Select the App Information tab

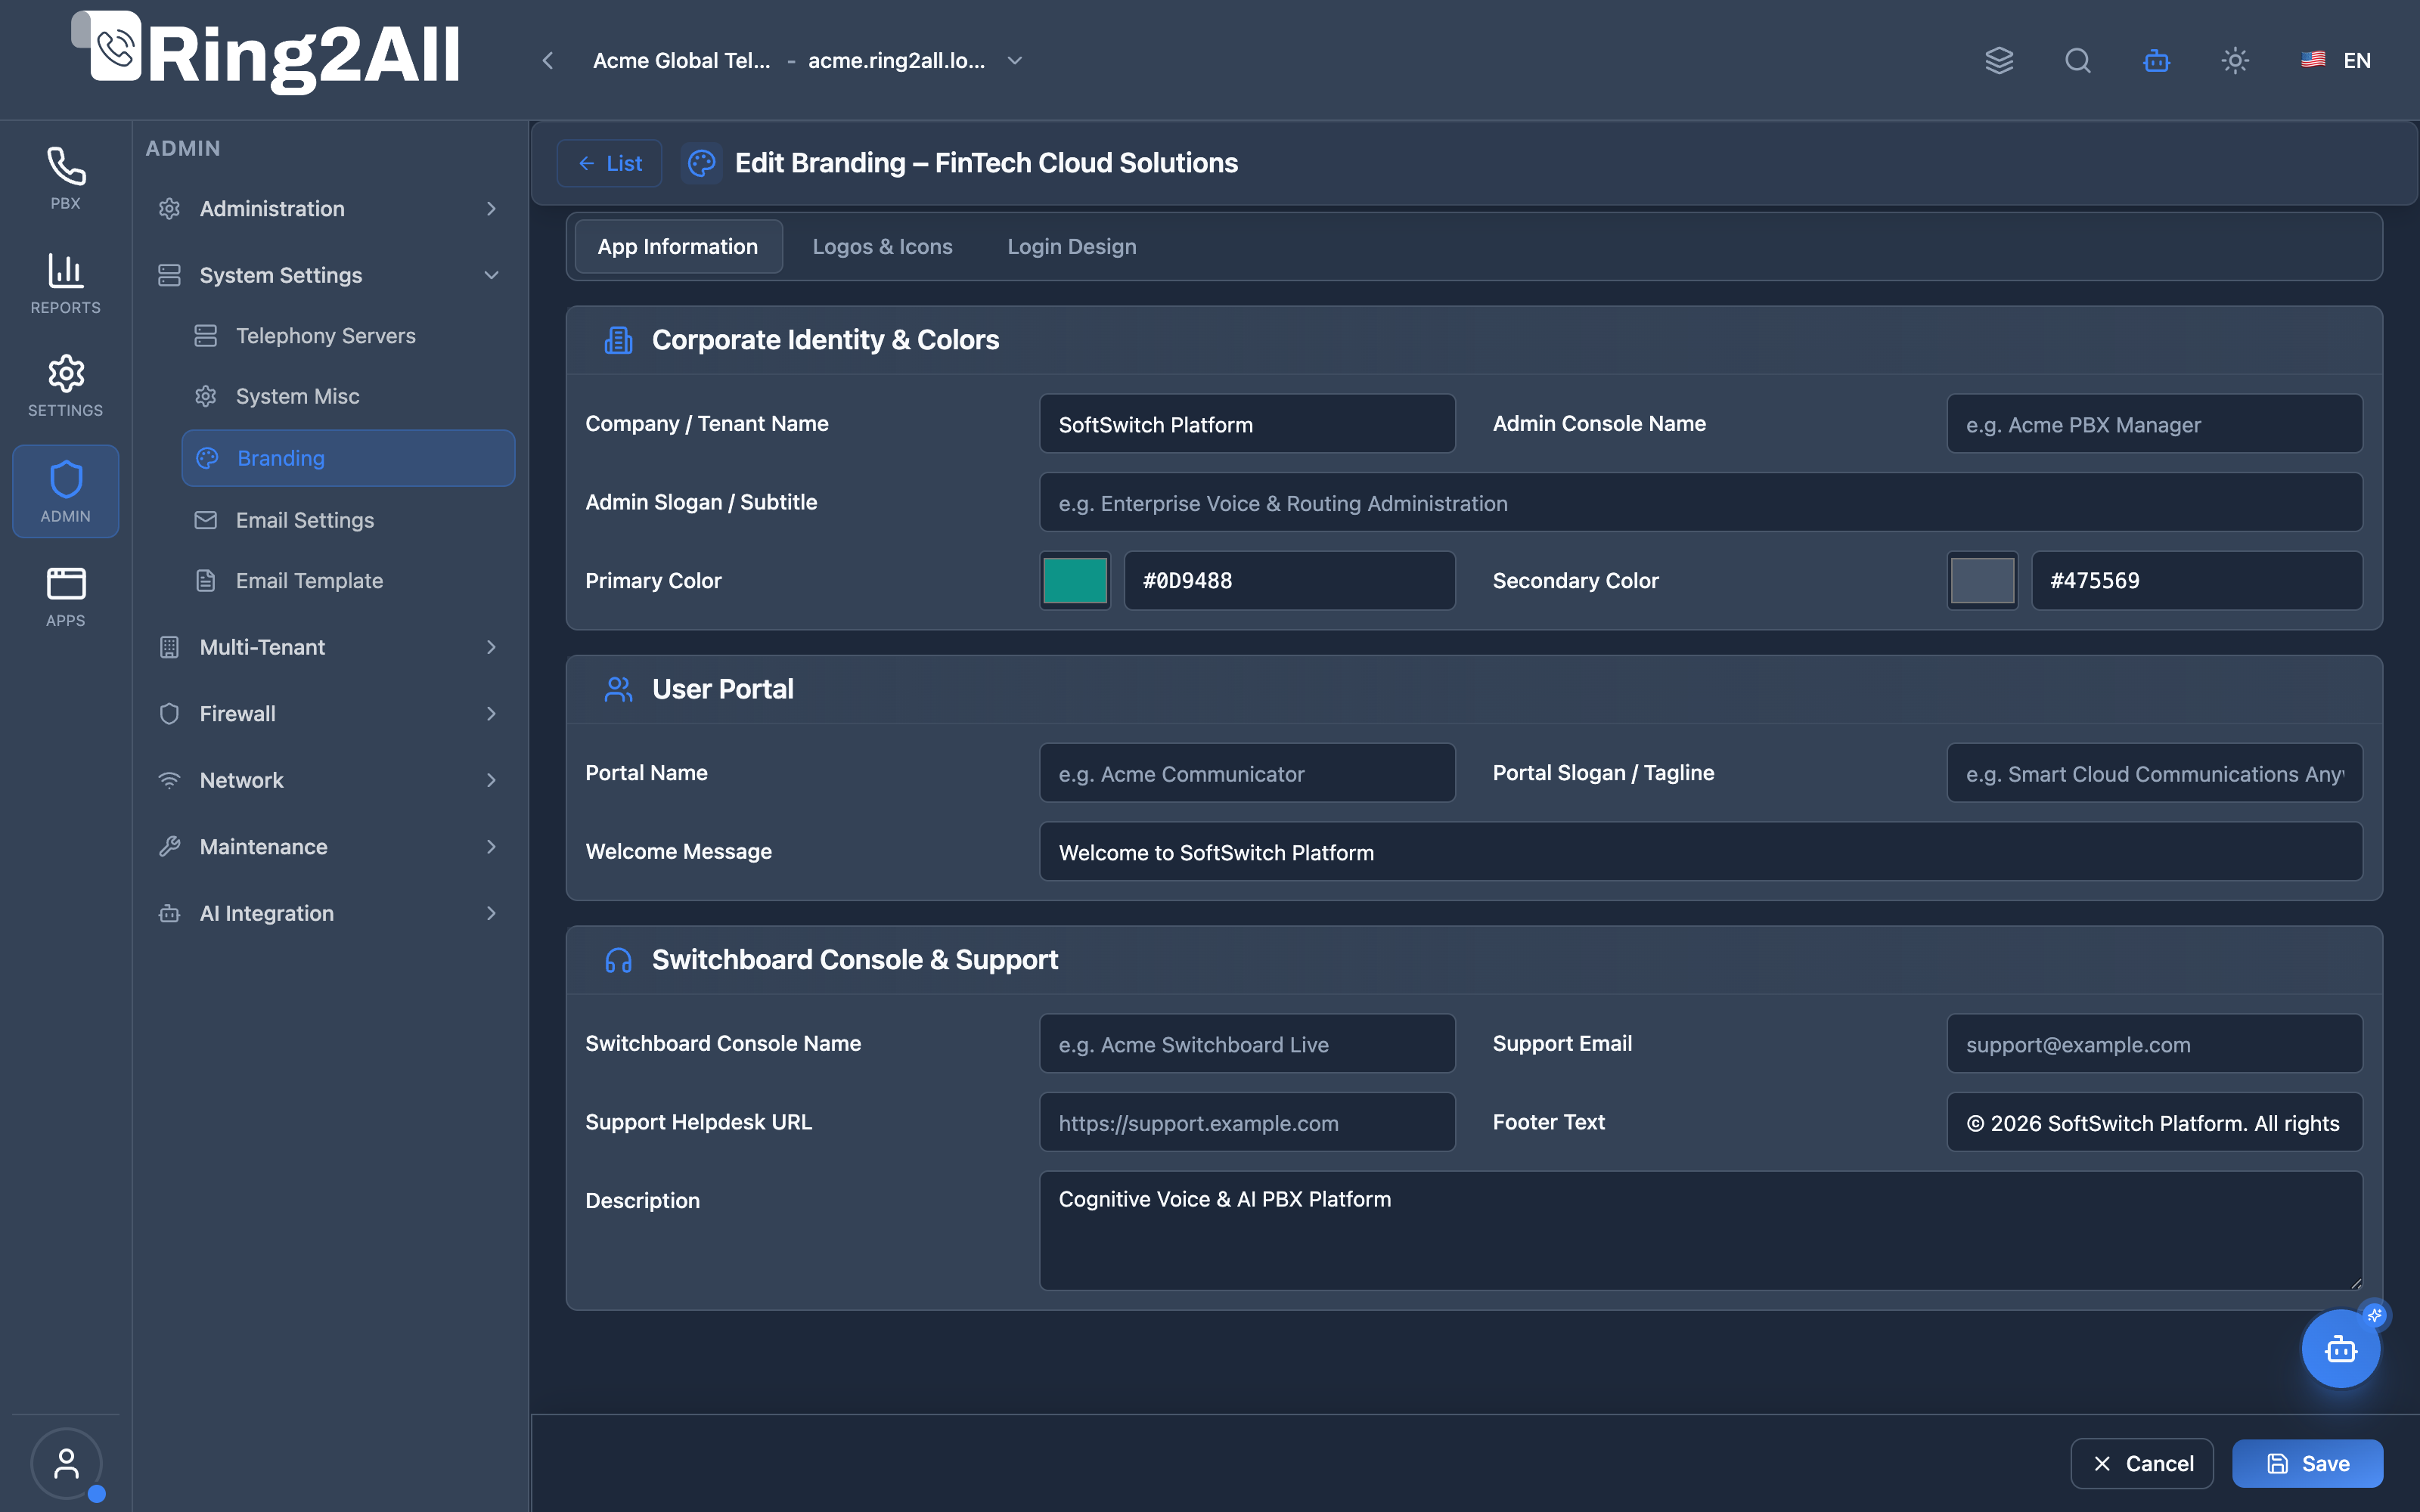(678, 247)
